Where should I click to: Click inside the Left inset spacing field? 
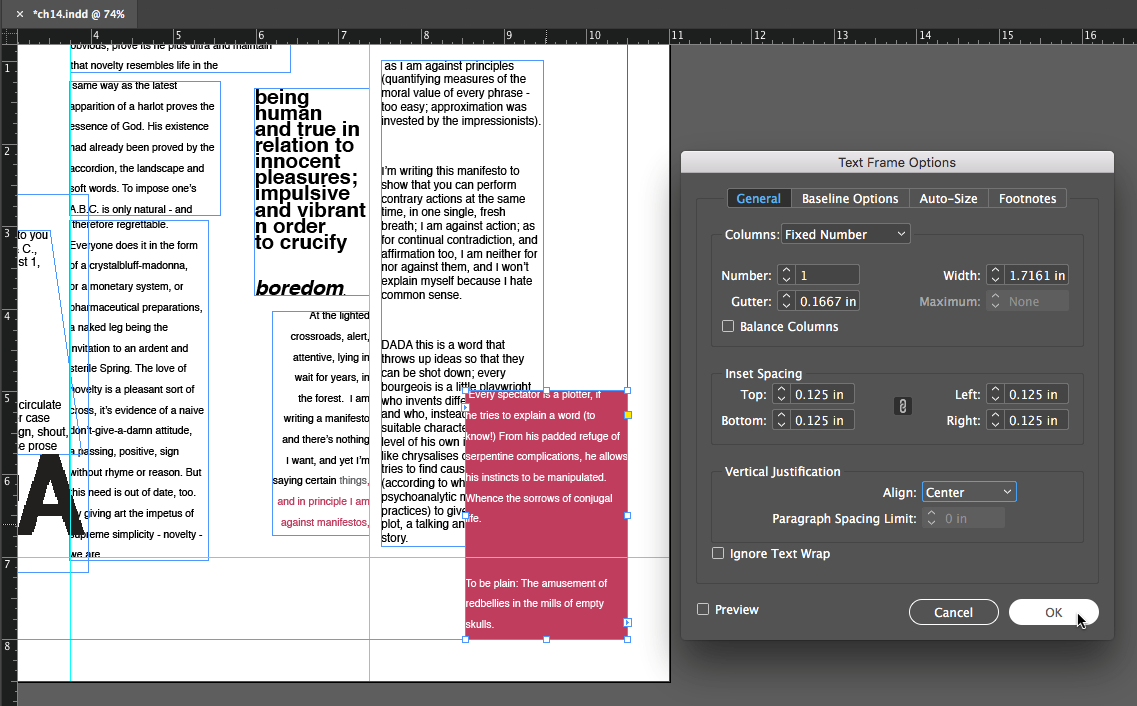coord(1036,395)
